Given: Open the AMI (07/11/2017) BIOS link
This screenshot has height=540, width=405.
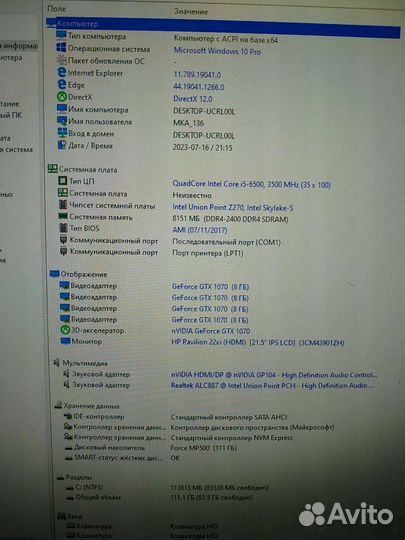Looking at the screenshot, I should click(x=200, y=230).
